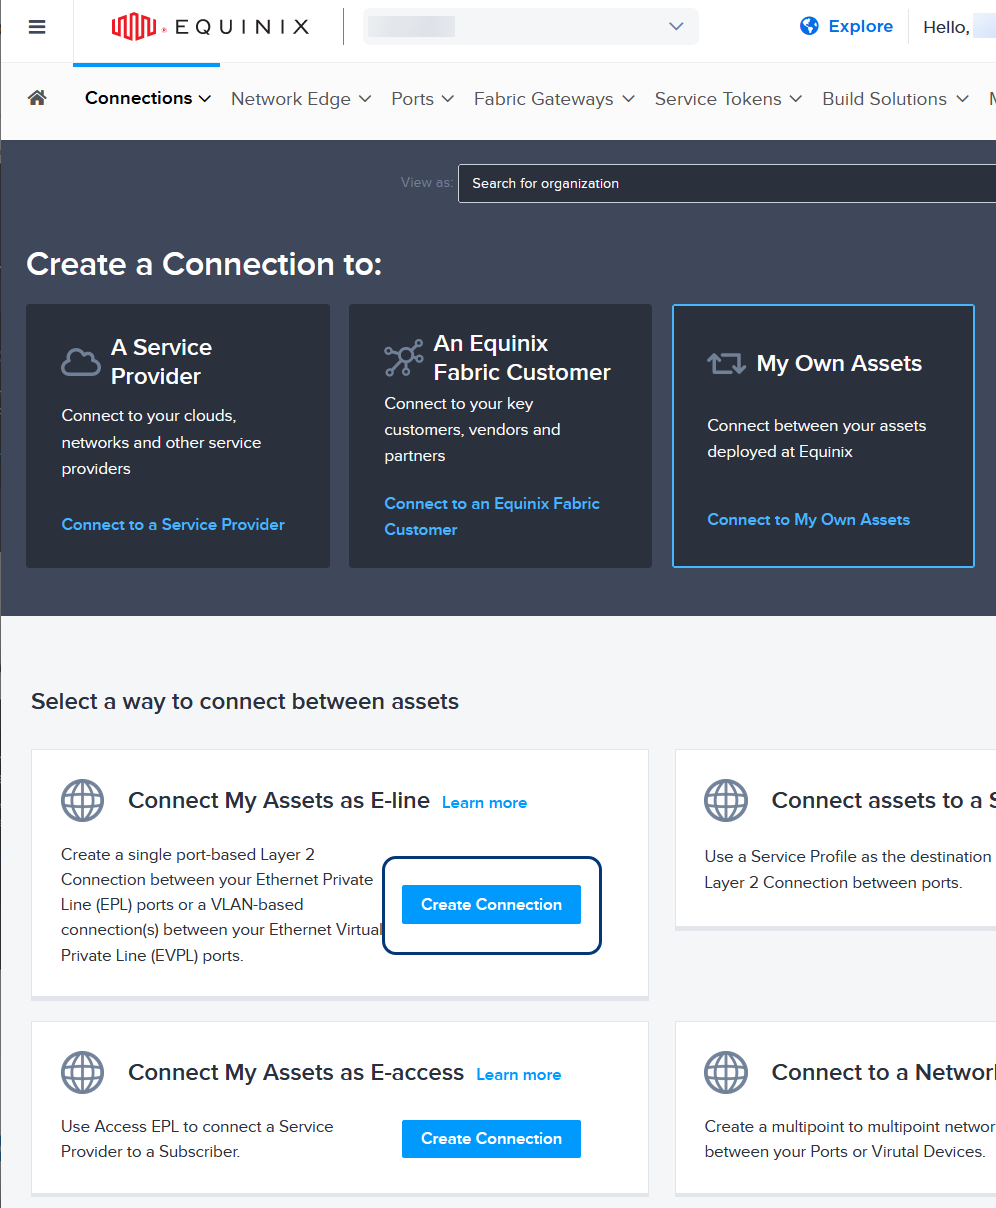996x1208 pixels.
Task: Click the Hello greeting text
Action: (x=946, y=27)
